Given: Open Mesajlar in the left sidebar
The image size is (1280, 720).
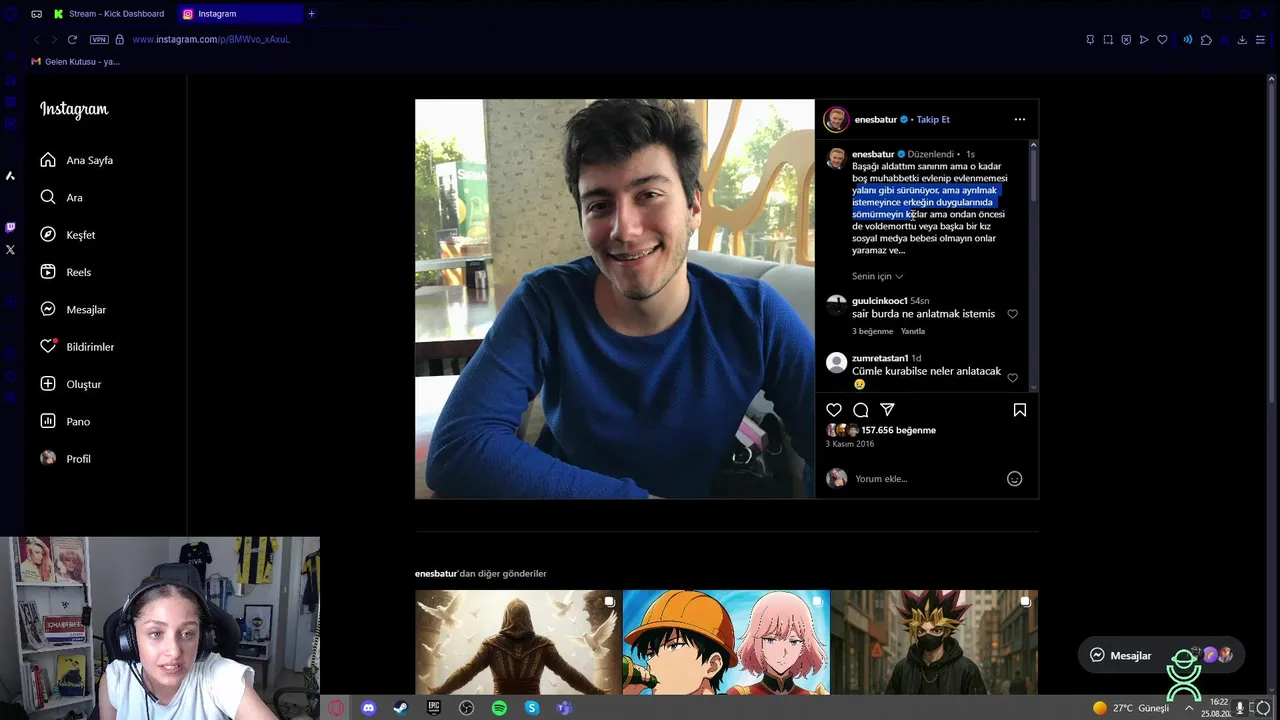Looking at the screenshot, I should [x=72, y=309].
